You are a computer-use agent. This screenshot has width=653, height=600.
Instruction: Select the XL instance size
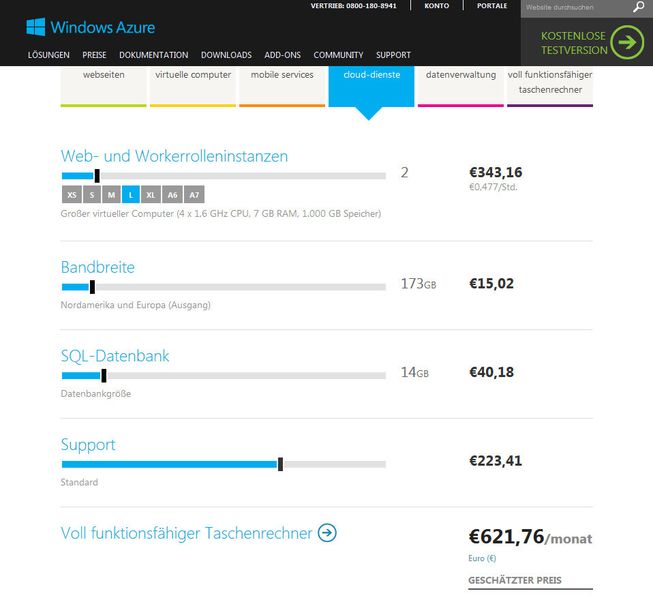(x=151, y=194)
